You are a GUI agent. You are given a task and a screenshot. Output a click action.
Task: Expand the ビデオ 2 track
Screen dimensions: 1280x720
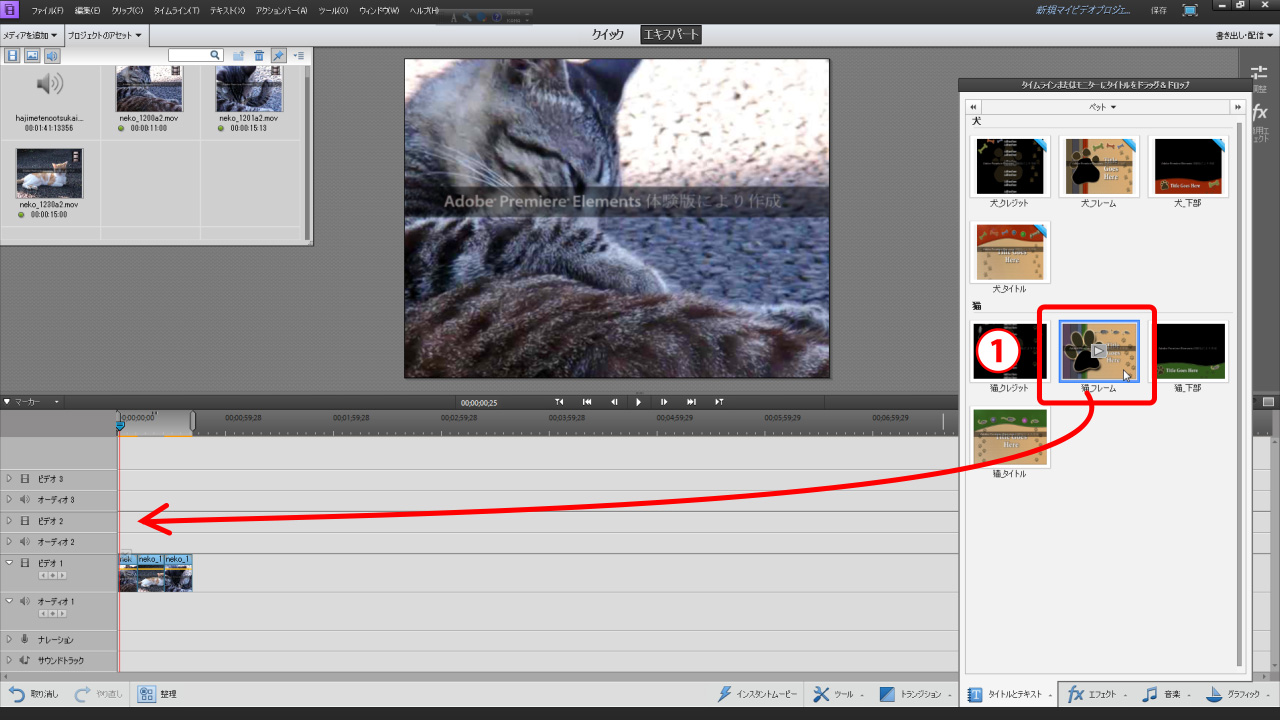pyautogui.click(x=9, y=521)
